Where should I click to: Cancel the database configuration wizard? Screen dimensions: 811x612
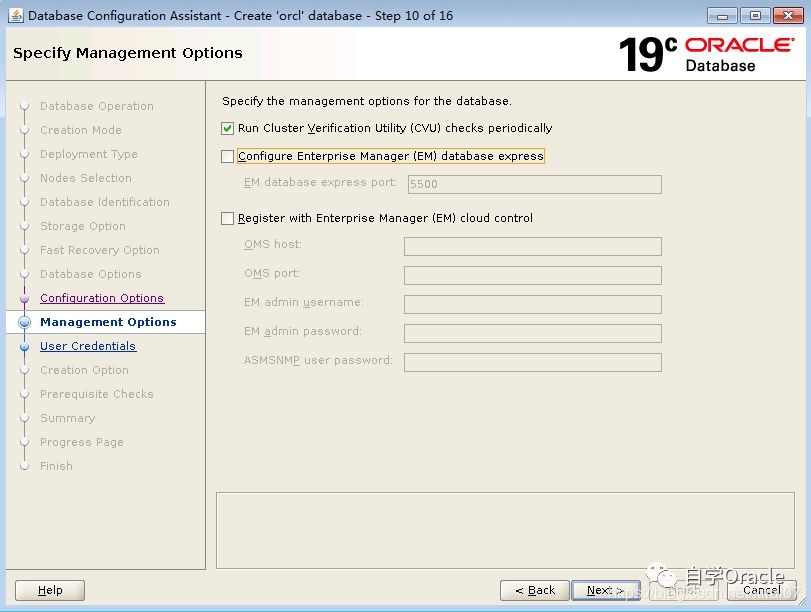762,590
